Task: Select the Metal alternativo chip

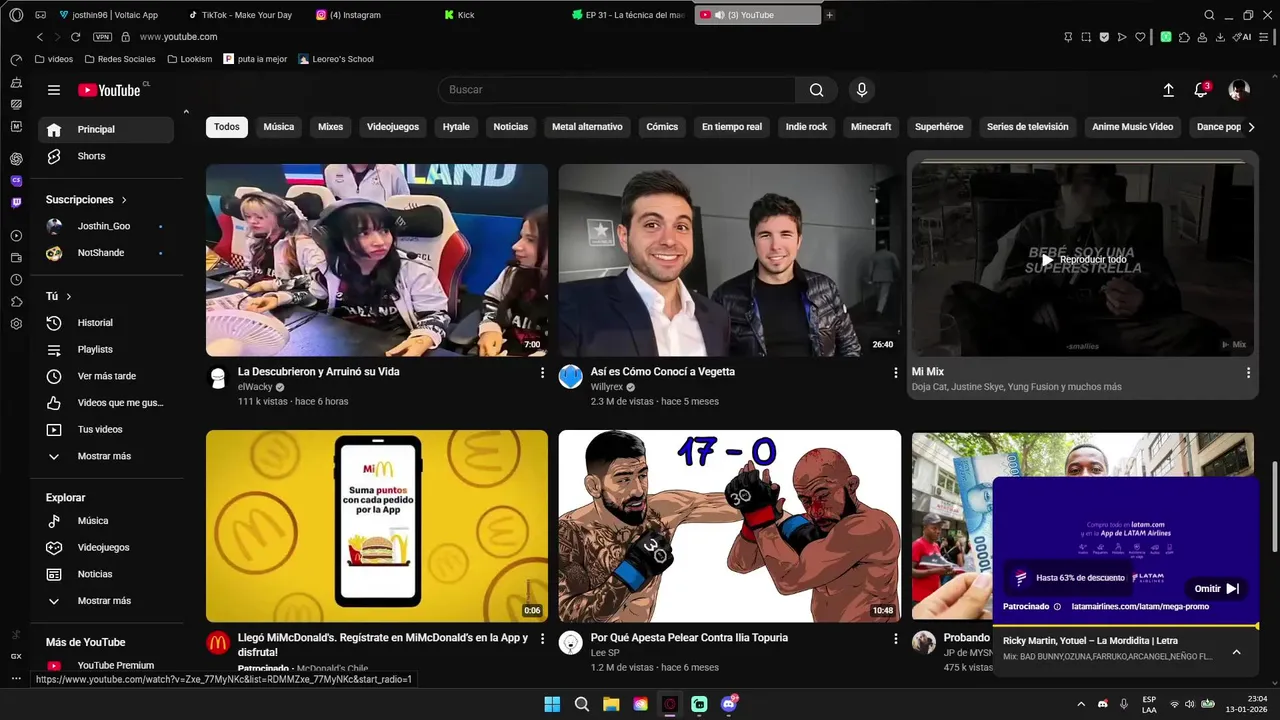Action: [x=587, y=127]
